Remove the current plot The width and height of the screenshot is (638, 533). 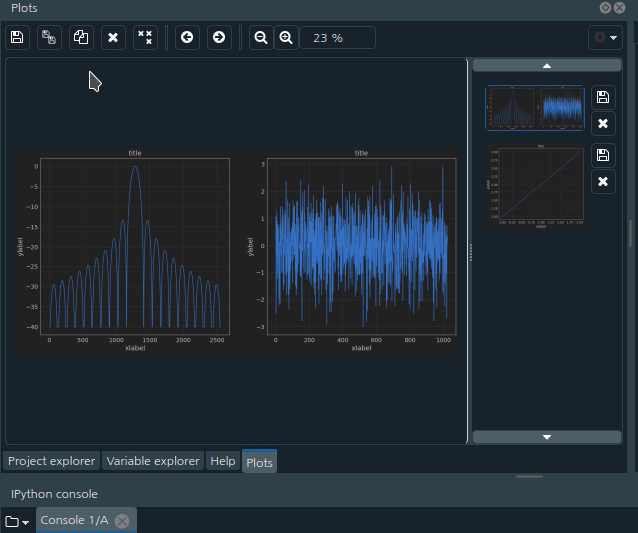click(x=113, y=37)
